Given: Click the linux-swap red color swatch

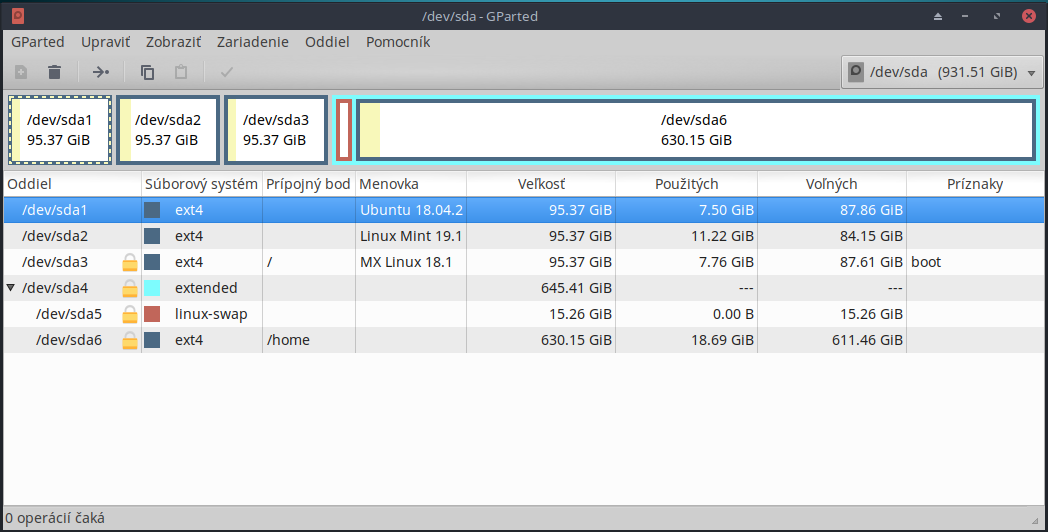Looking at the screenshot, I should coord(152,315).
